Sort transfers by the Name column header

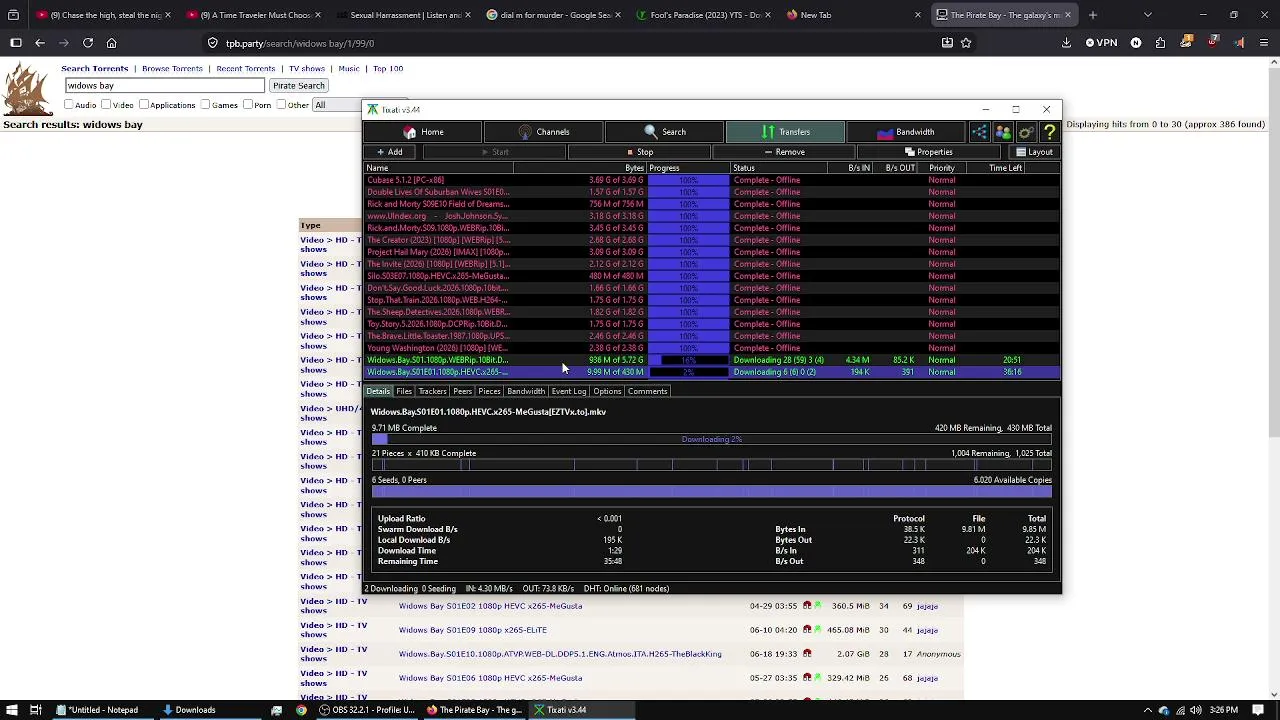tap(440, 168)
